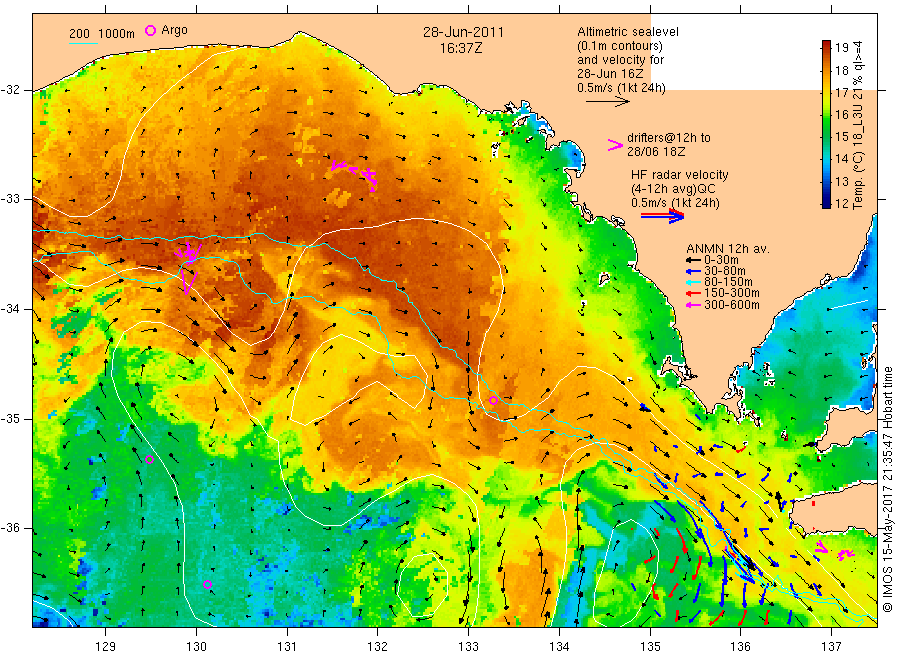Click the IMOS copyright timestamp text

(888, 488)
